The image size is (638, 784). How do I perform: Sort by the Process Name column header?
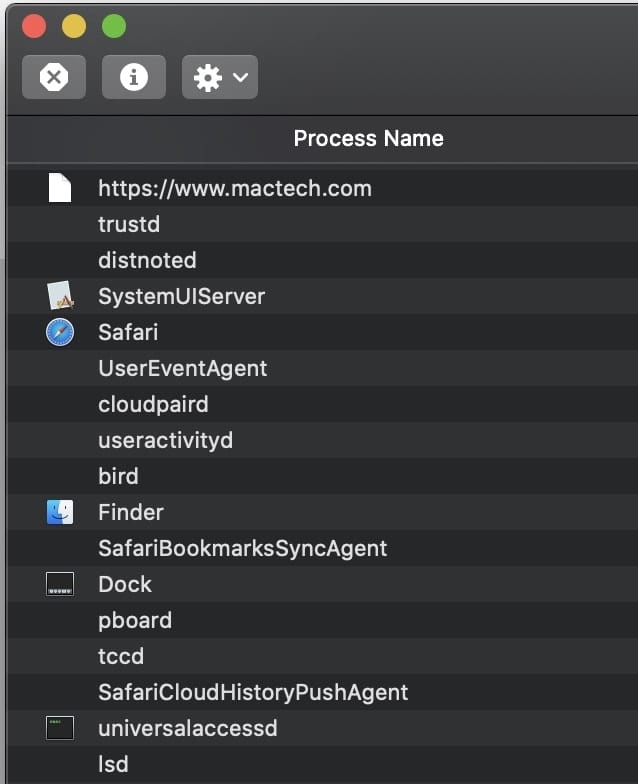pyautogui.click(x=368, y=139)
